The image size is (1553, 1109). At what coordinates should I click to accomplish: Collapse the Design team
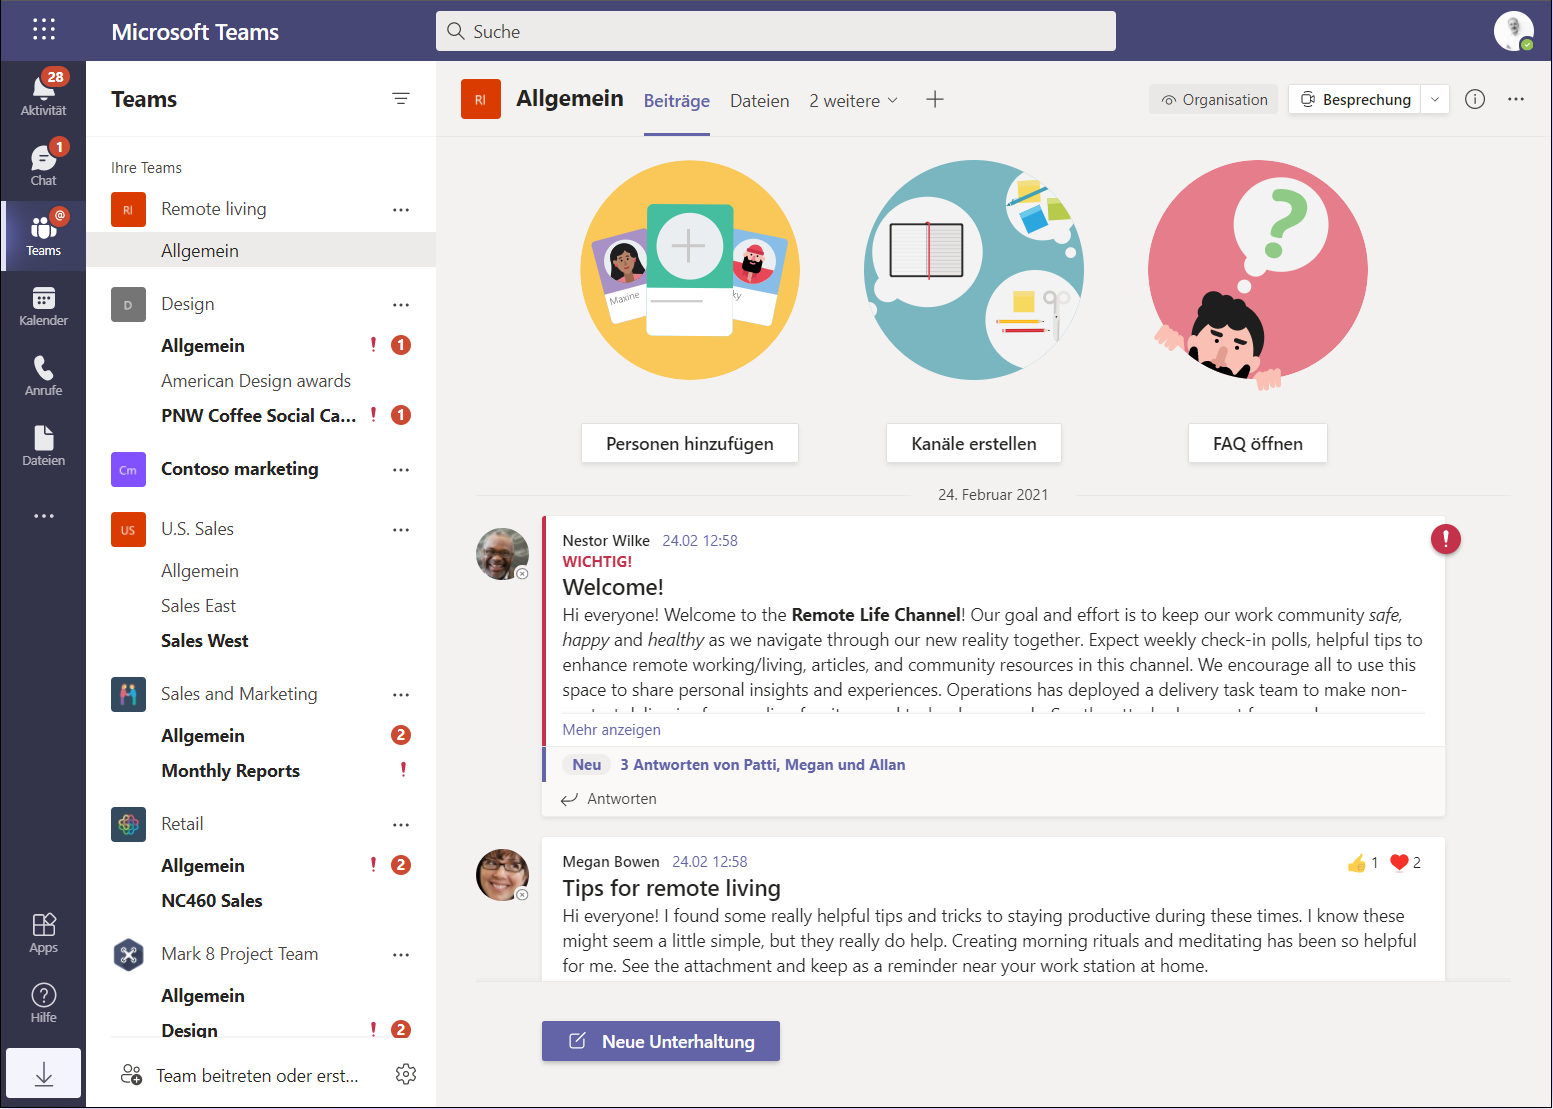pos(187,304)
